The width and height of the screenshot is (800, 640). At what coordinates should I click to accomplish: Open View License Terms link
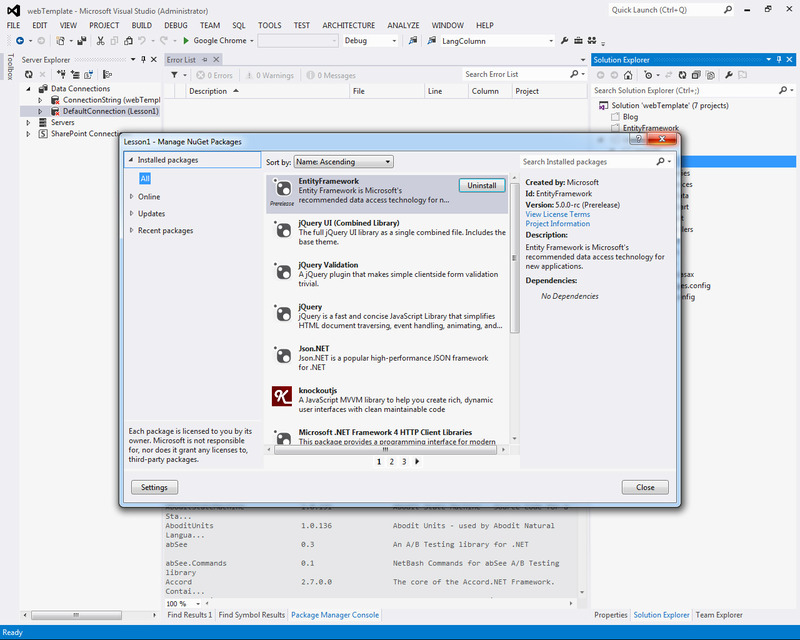click(x=557, y=214)
